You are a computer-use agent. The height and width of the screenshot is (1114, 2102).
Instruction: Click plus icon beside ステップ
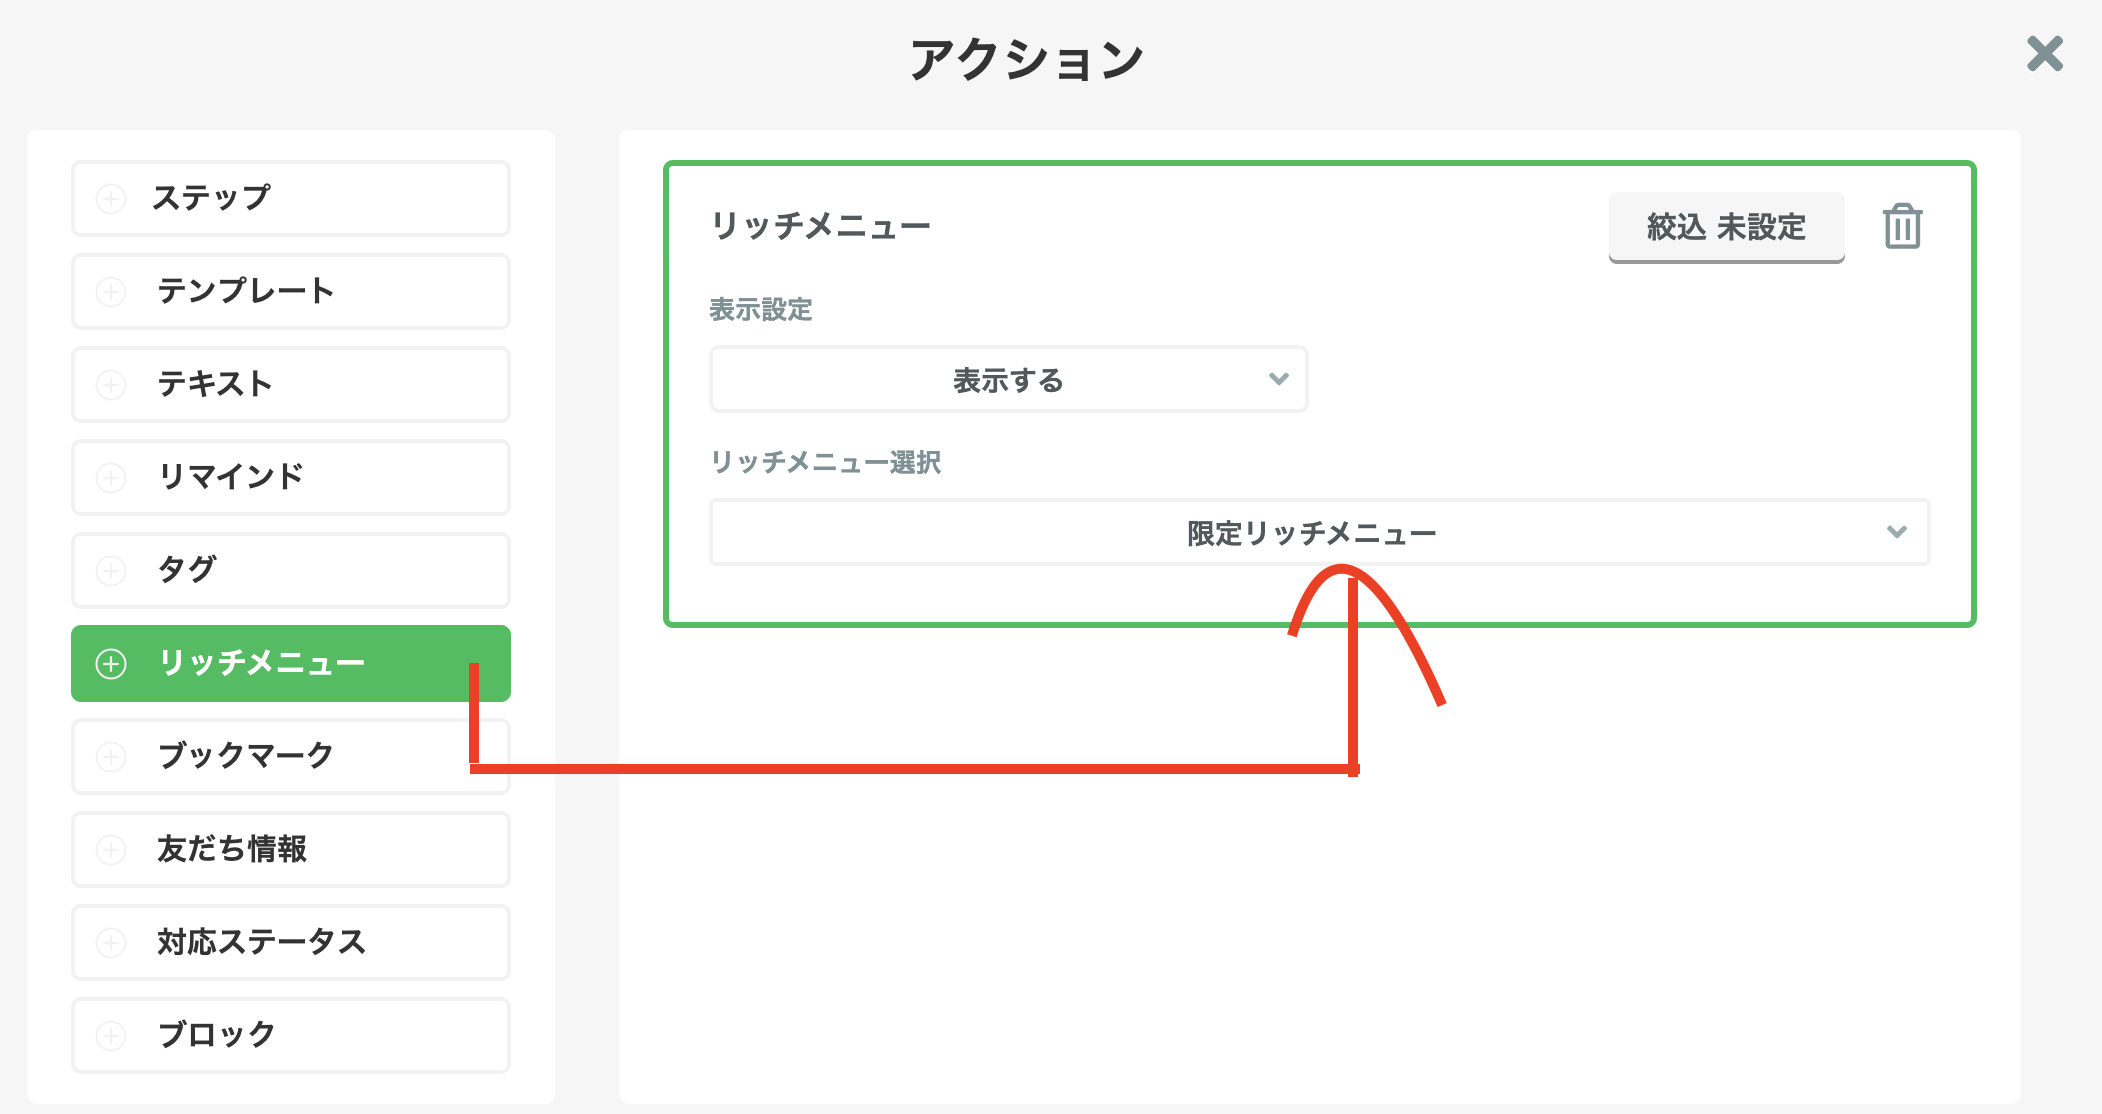(111, 198)
